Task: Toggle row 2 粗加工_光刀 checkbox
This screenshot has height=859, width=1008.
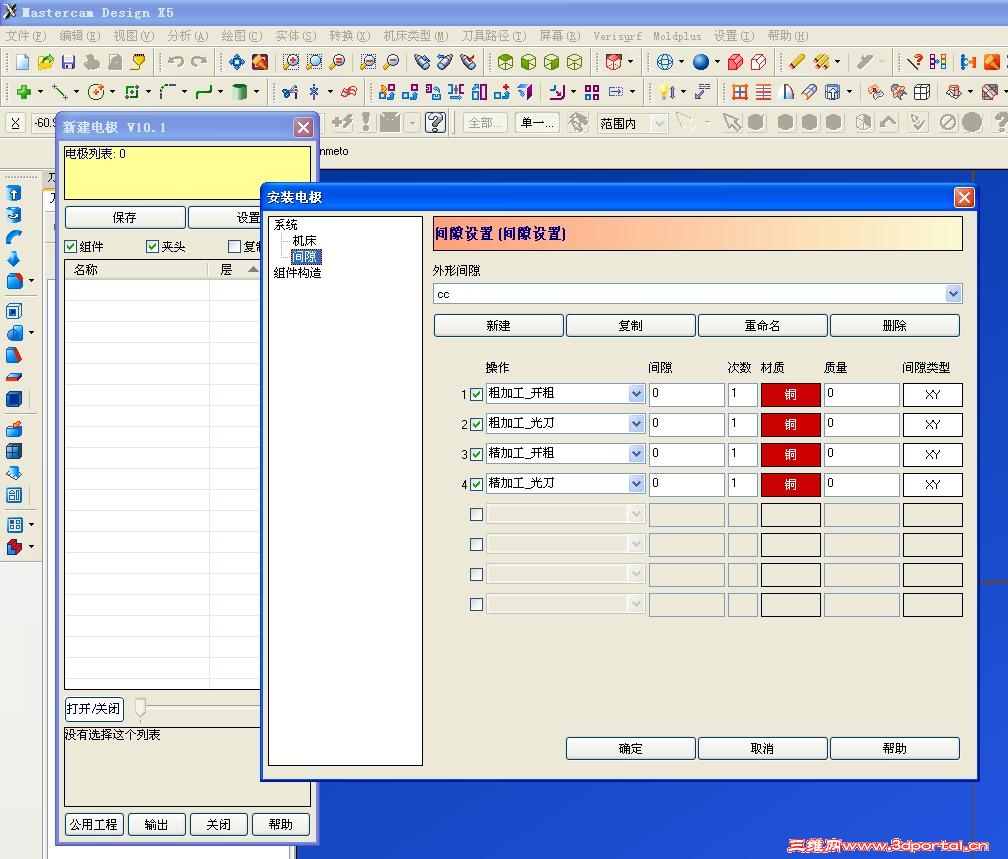Action: 476,424
